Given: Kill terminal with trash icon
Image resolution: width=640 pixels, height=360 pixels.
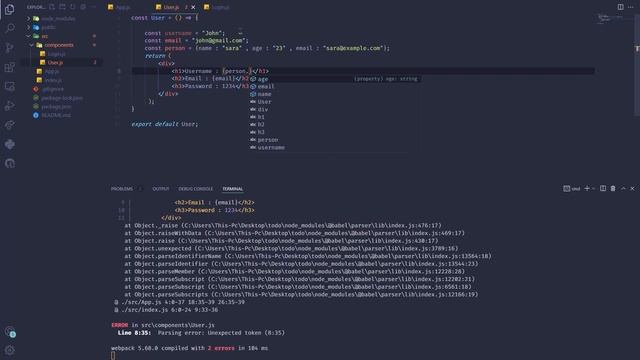Looking at the screenshot, I should pyautogui.click(x=613, y=189).
